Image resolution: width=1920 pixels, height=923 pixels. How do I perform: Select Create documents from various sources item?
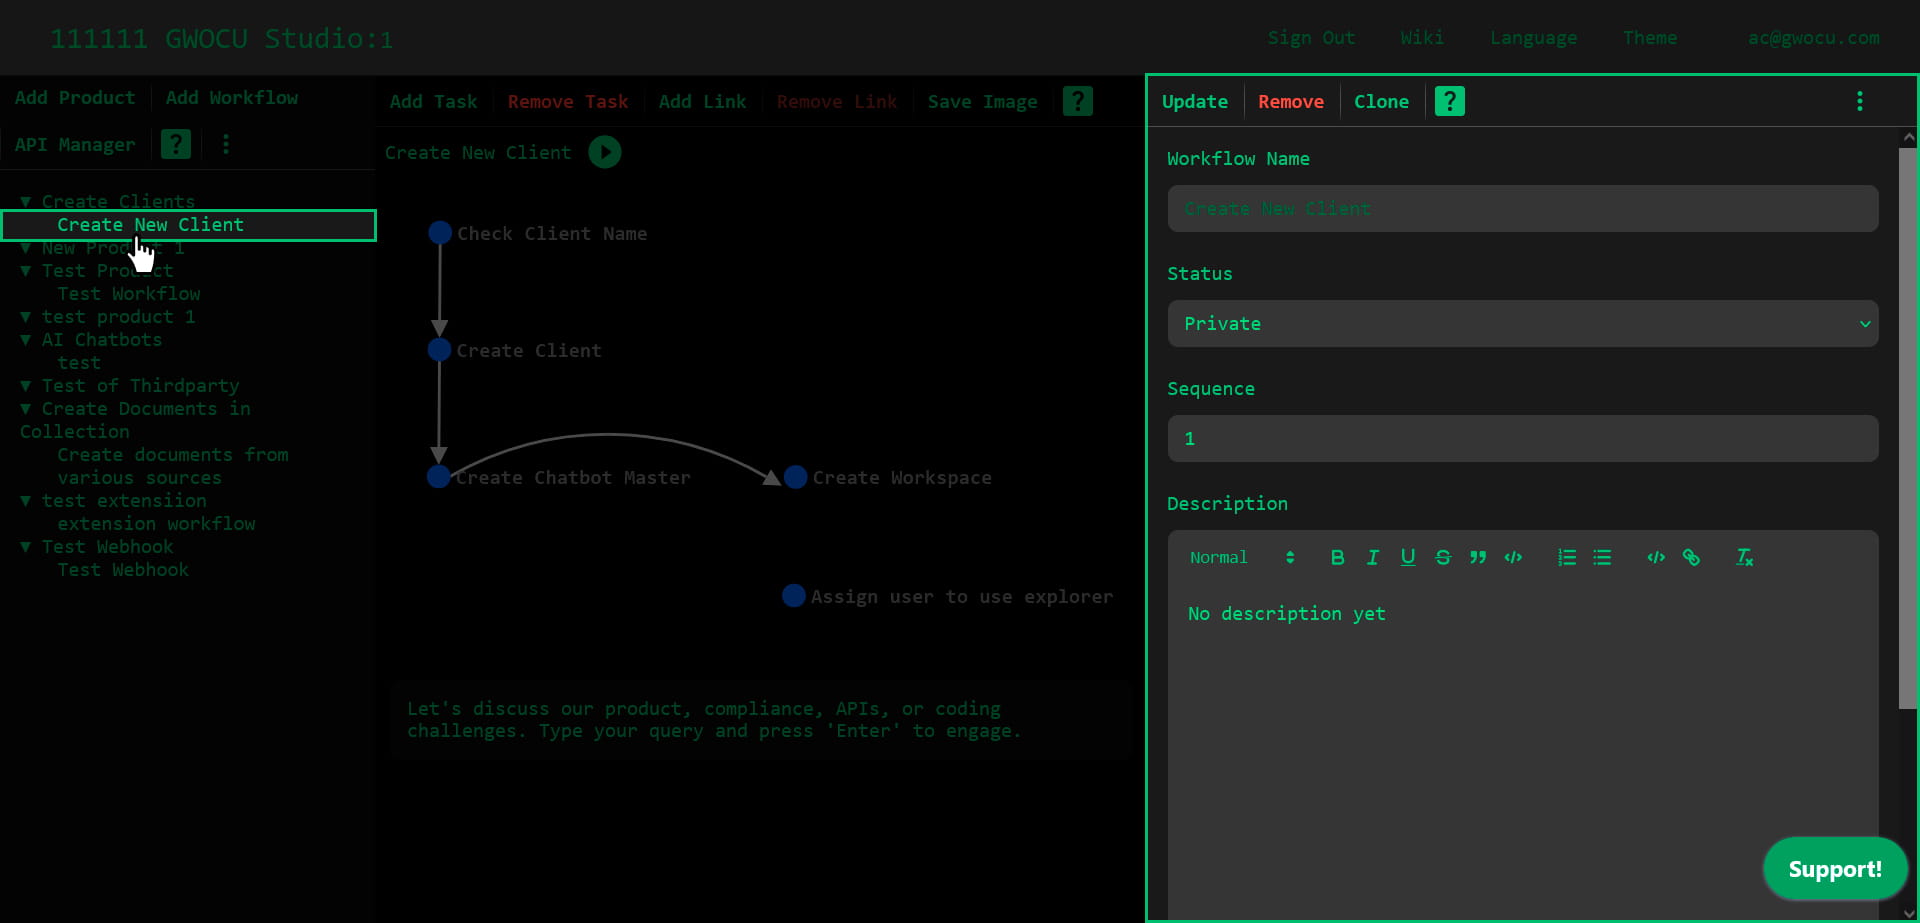click(172, 466)
